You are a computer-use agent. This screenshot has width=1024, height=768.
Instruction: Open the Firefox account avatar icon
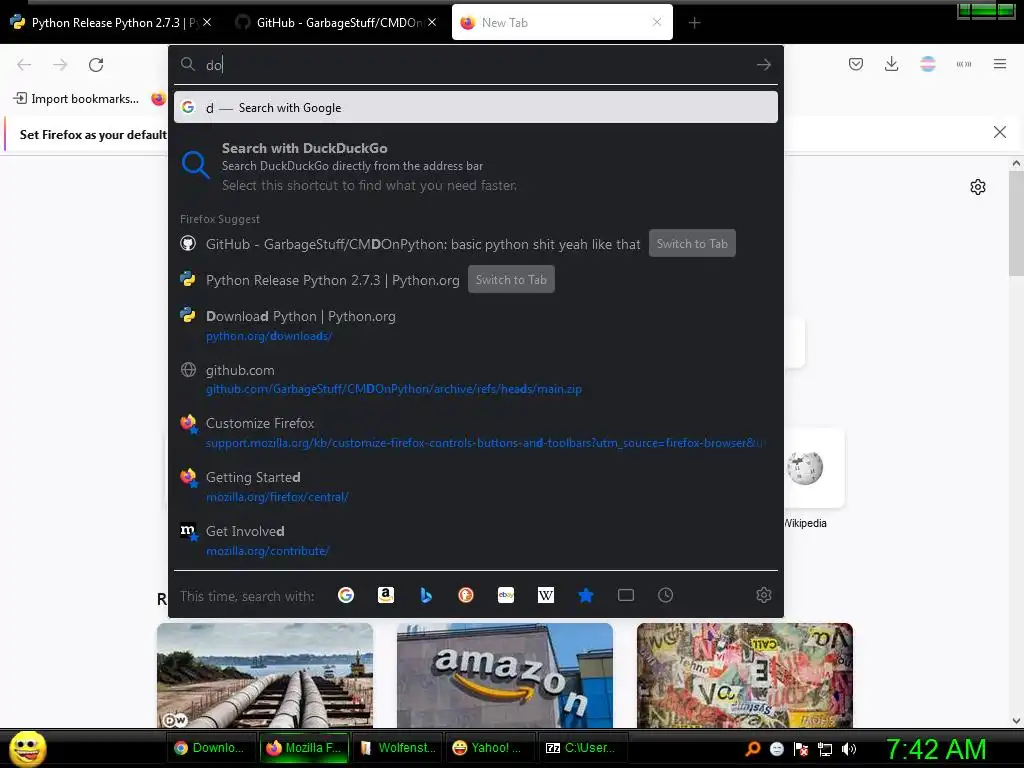tap(927, 64)
